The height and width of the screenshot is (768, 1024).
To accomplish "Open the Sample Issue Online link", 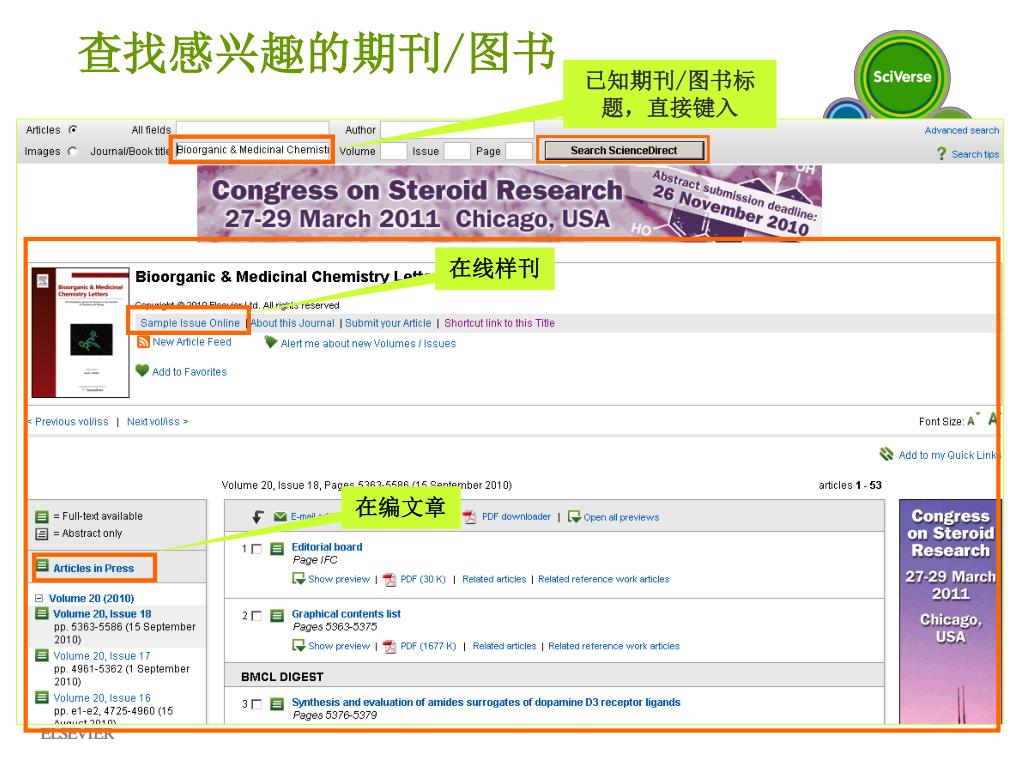I will pyautogui.click(x=190, y=323).
